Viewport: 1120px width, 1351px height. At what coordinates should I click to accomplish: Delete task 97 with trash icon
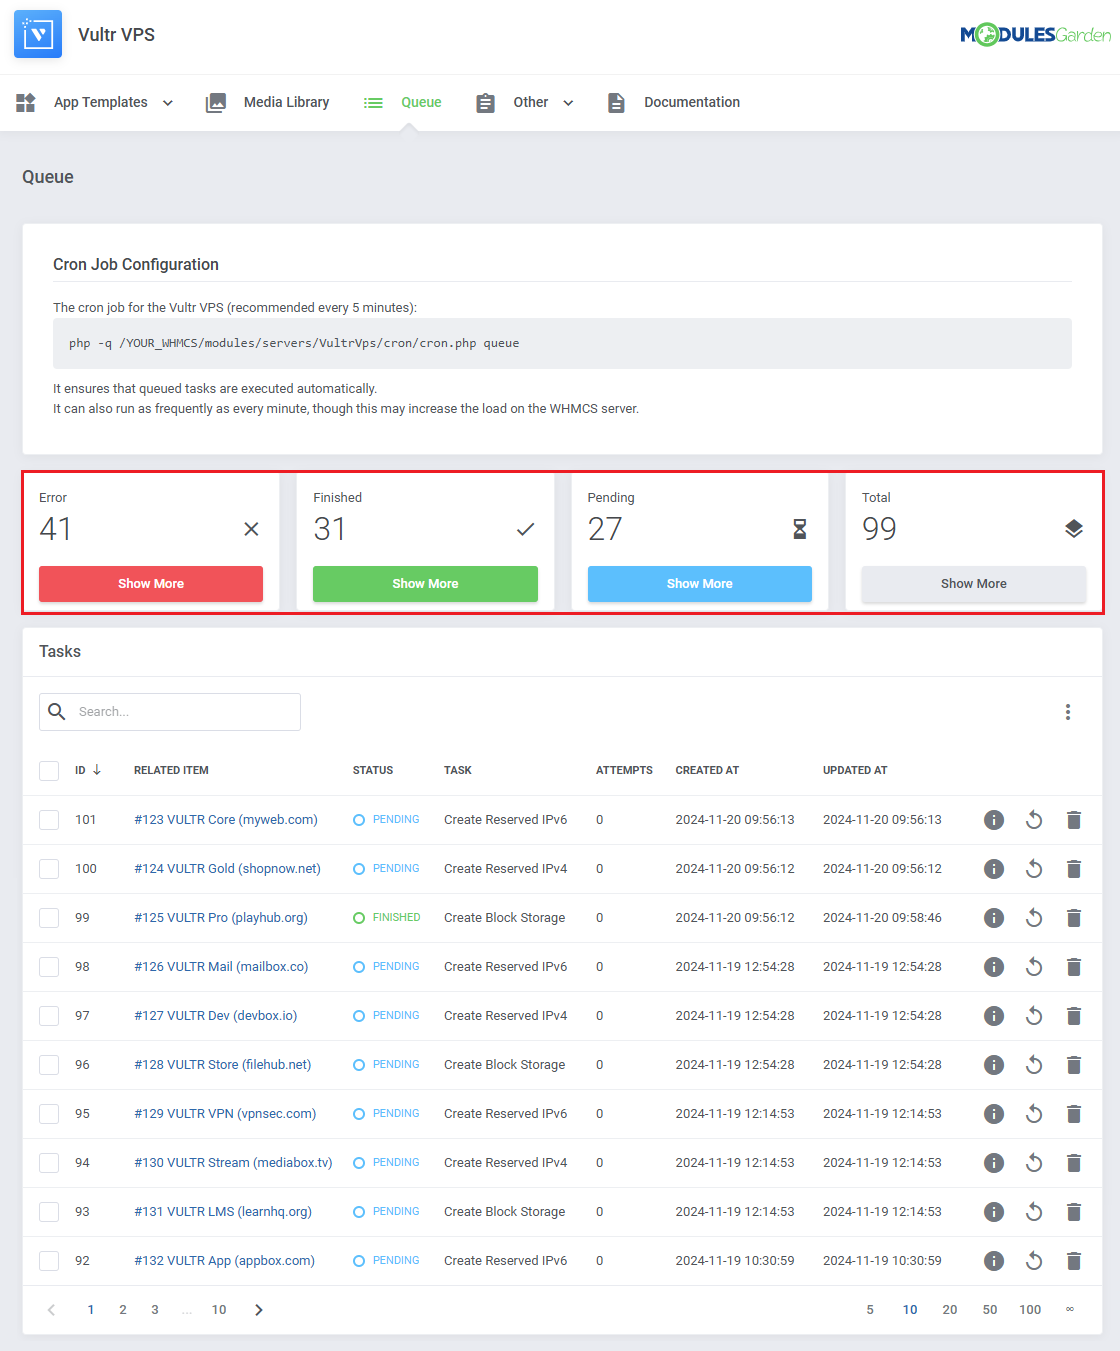click(1074, 1016)
